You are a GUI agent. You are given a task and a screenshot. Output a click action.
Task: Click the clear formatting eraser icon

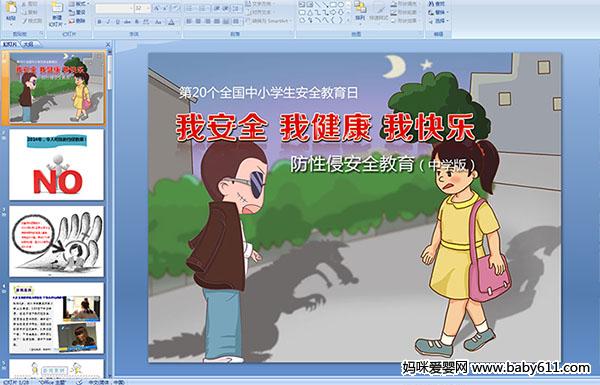click(x=175, y=8)
